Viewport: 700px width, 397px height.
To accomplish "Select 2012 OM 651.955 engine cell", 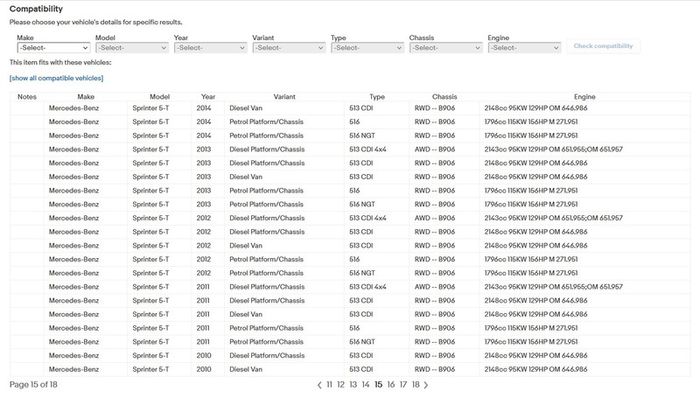I will [554, 218].
